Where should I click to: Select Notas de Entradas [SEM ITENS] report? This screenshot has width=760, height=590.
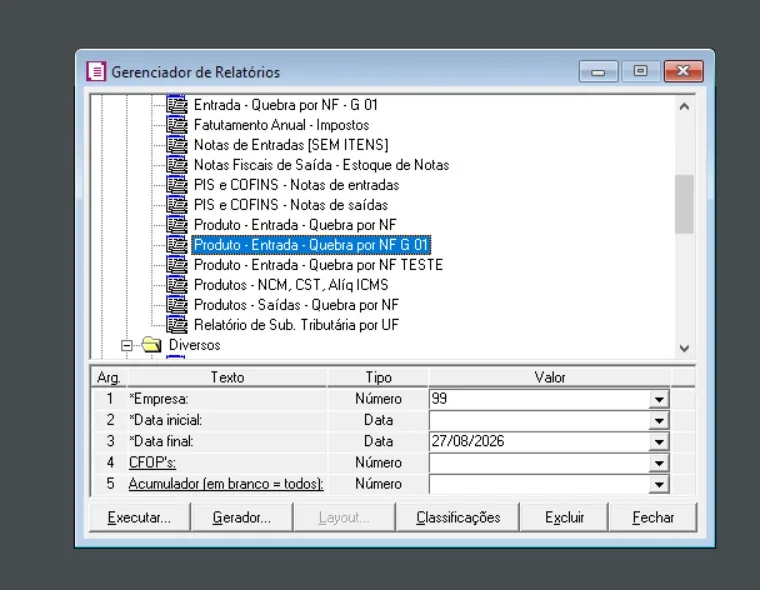[291, 145]
